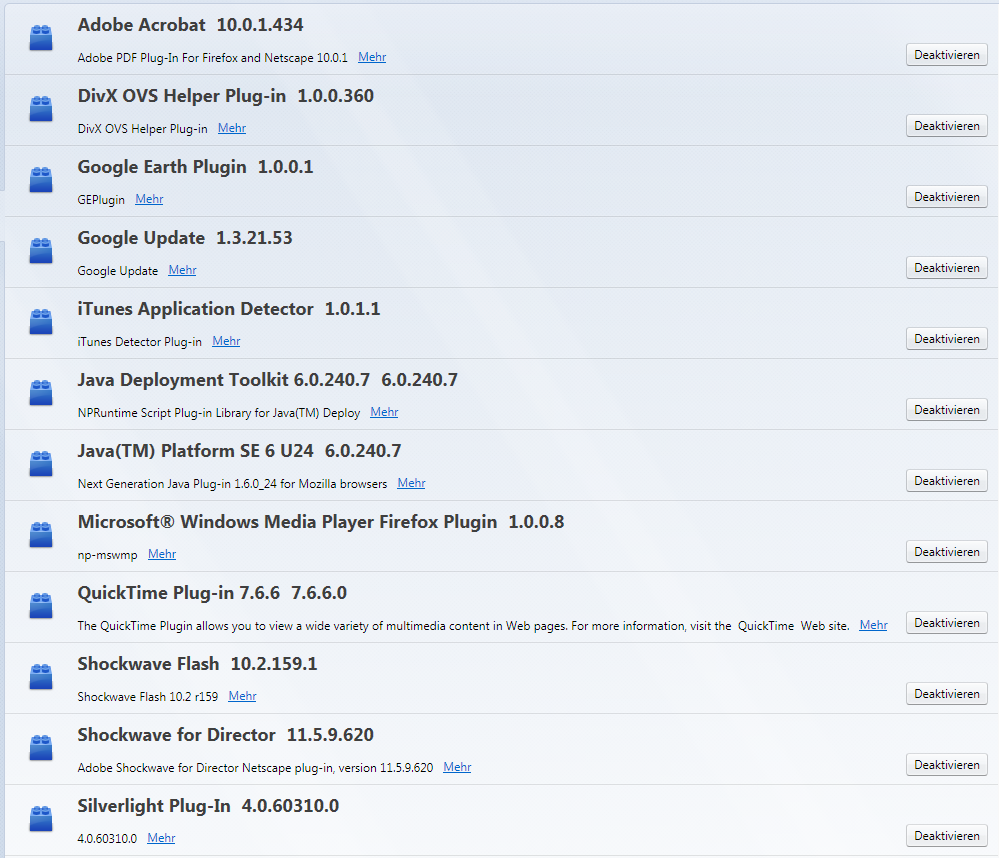Click Mehr after iTunes Detector Plug-in
999x858 pixels.
pos(226,341)
